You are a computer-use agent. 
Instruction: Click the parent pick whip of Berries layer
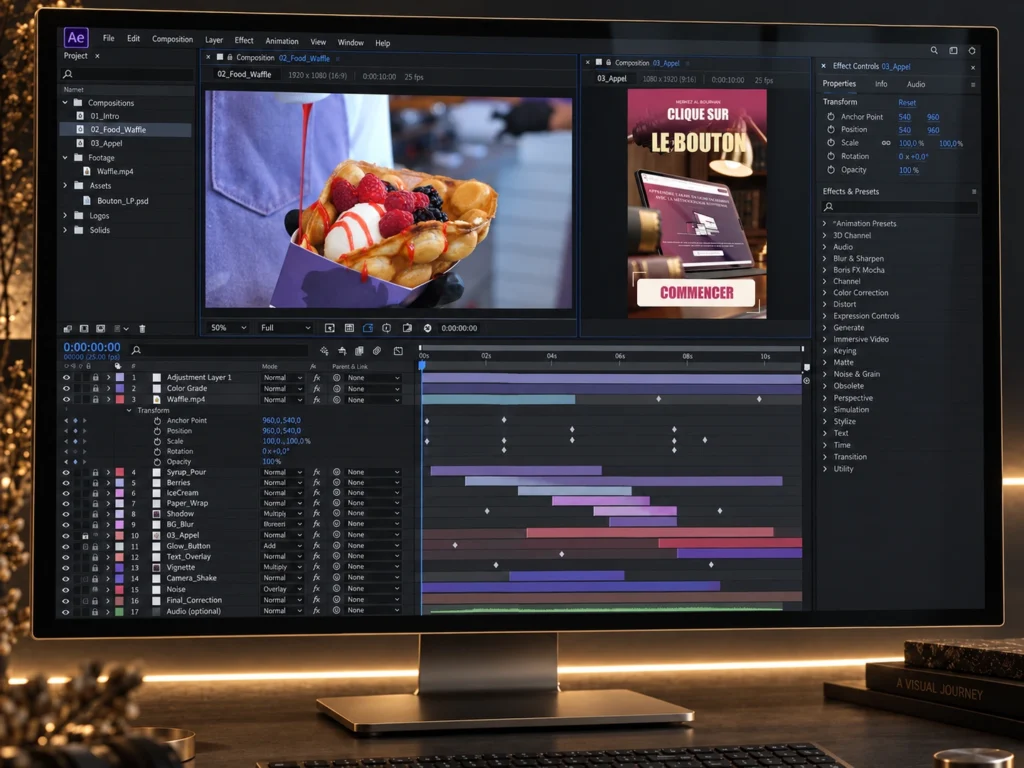tap(337, 482)
